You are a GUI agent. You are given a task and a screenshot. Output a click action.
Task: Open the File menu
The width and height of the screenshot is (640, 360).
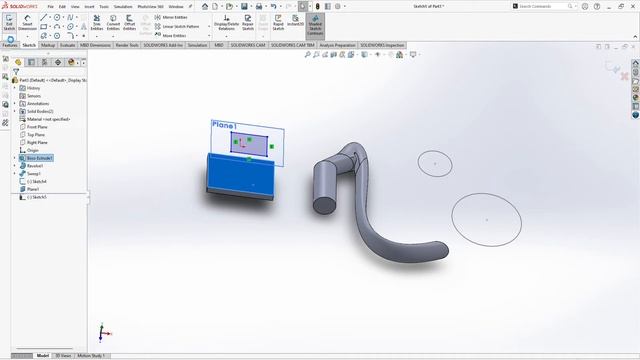point(50,7)
